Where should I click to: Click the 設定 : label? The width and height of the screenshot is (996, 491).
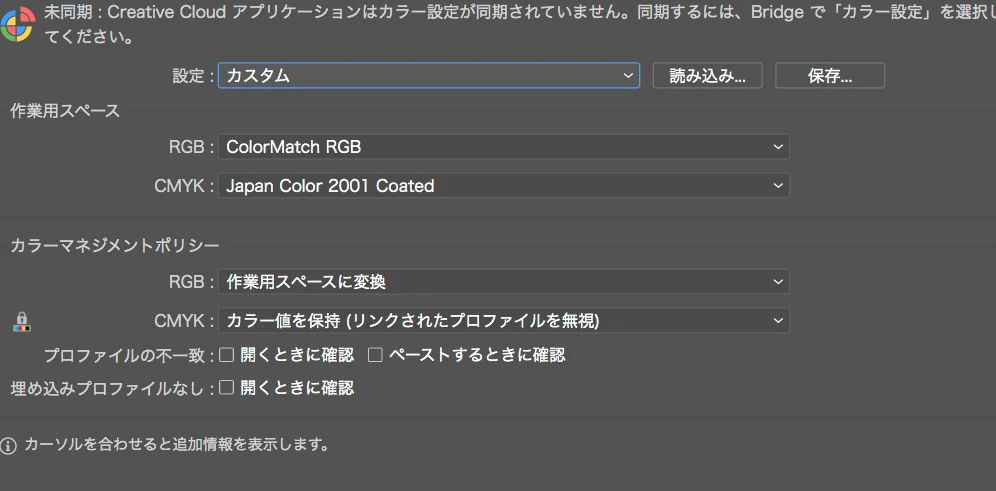[193, 76]
